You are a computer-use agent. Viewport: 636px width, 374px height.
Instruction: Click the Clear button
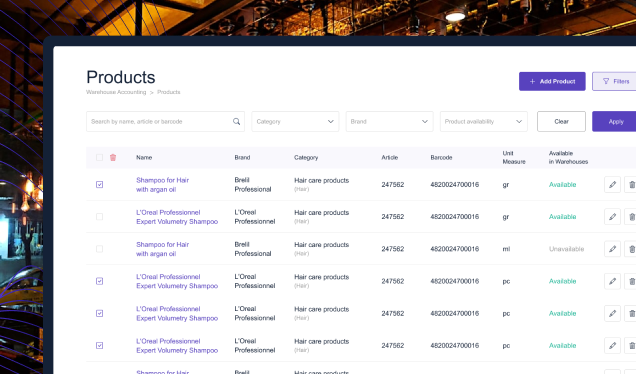coord(561,121)
